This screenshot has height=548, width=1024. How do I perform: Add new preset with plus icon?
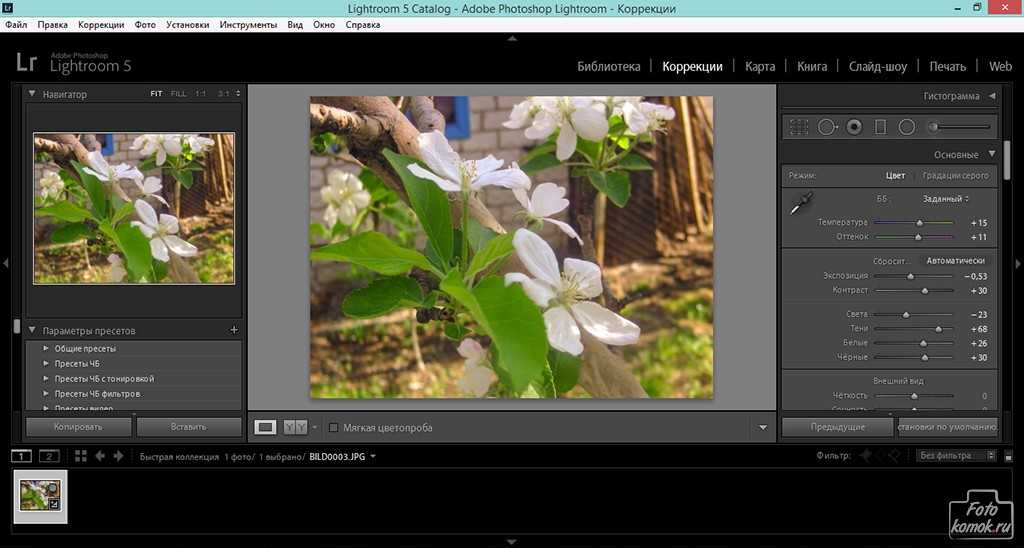pyautogui.click(x=234, y=330)
